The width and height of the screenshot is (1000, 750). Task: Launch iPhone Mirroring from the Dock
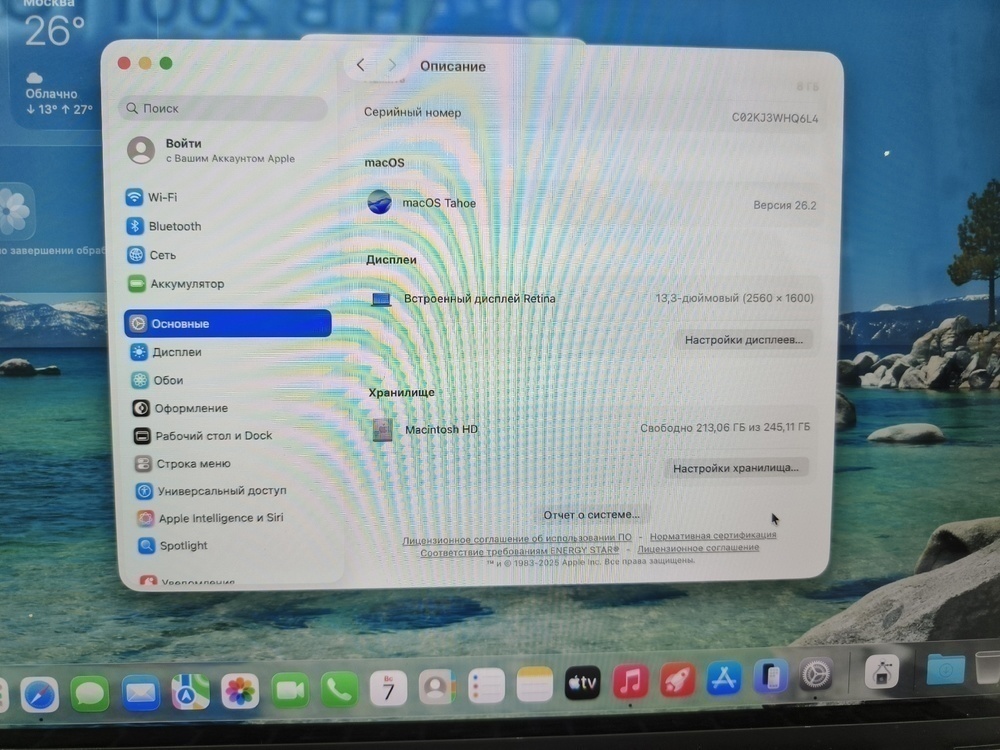[x=770, y=676]
